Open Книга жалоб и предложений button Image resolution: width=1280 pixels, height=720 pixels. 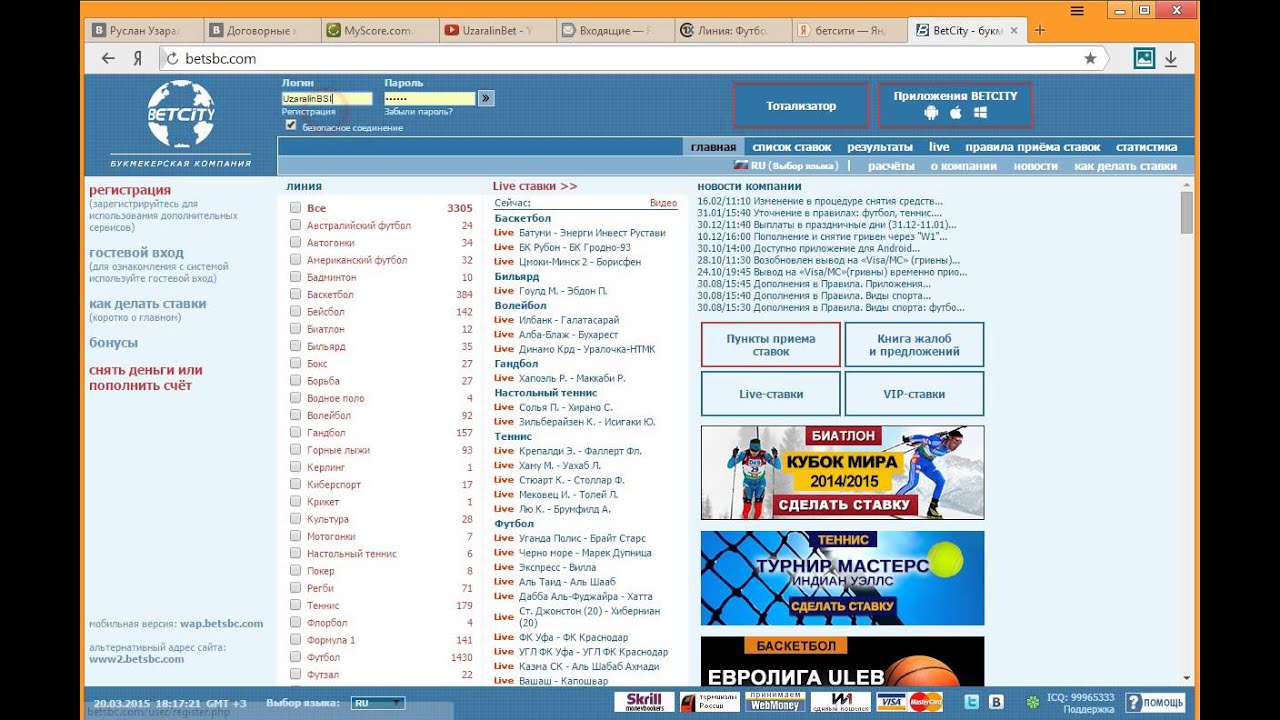[x=914, y=345]
